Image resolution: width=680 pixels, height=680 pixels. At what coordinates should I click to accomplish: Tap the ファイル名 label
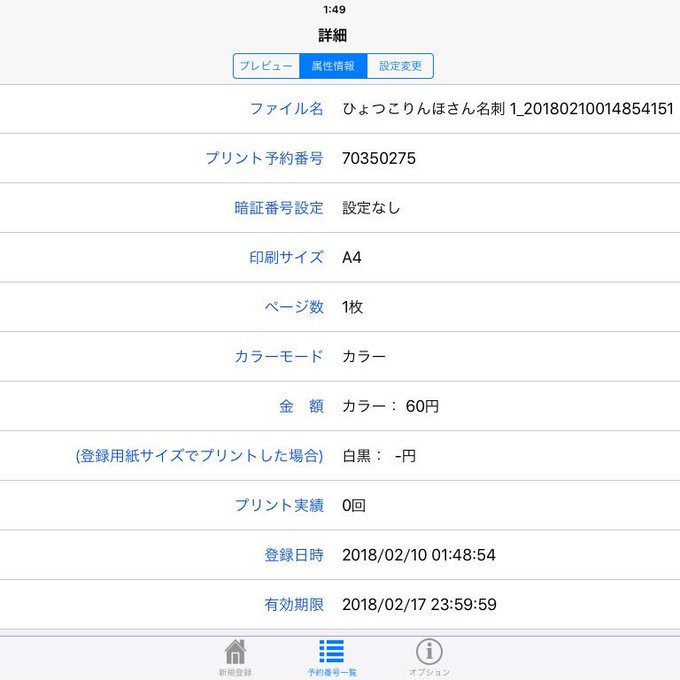[286, 109]
